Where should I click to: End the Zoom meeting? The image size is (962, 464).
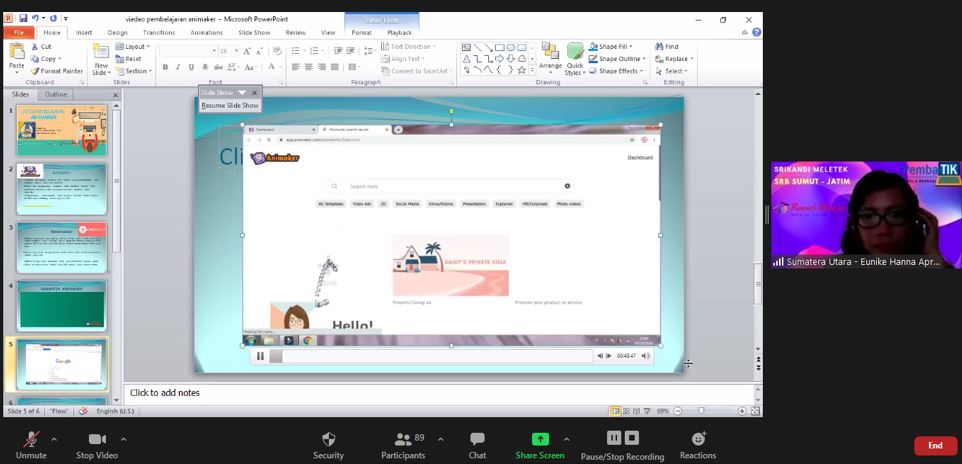click(x=935, y=446)
